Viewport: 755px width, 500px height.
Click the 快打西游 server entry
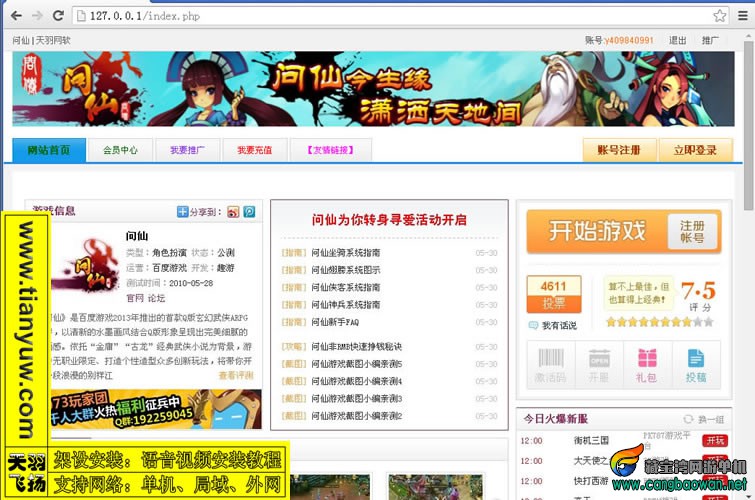tap(591, 481)
